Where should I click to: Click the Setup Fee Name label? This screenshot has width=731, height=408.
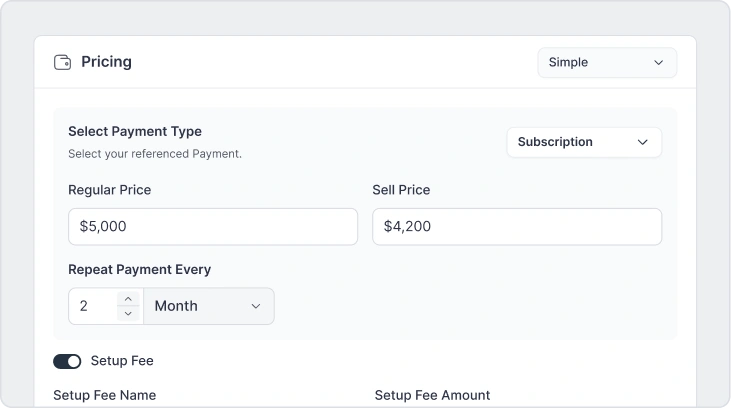point(104,395)
